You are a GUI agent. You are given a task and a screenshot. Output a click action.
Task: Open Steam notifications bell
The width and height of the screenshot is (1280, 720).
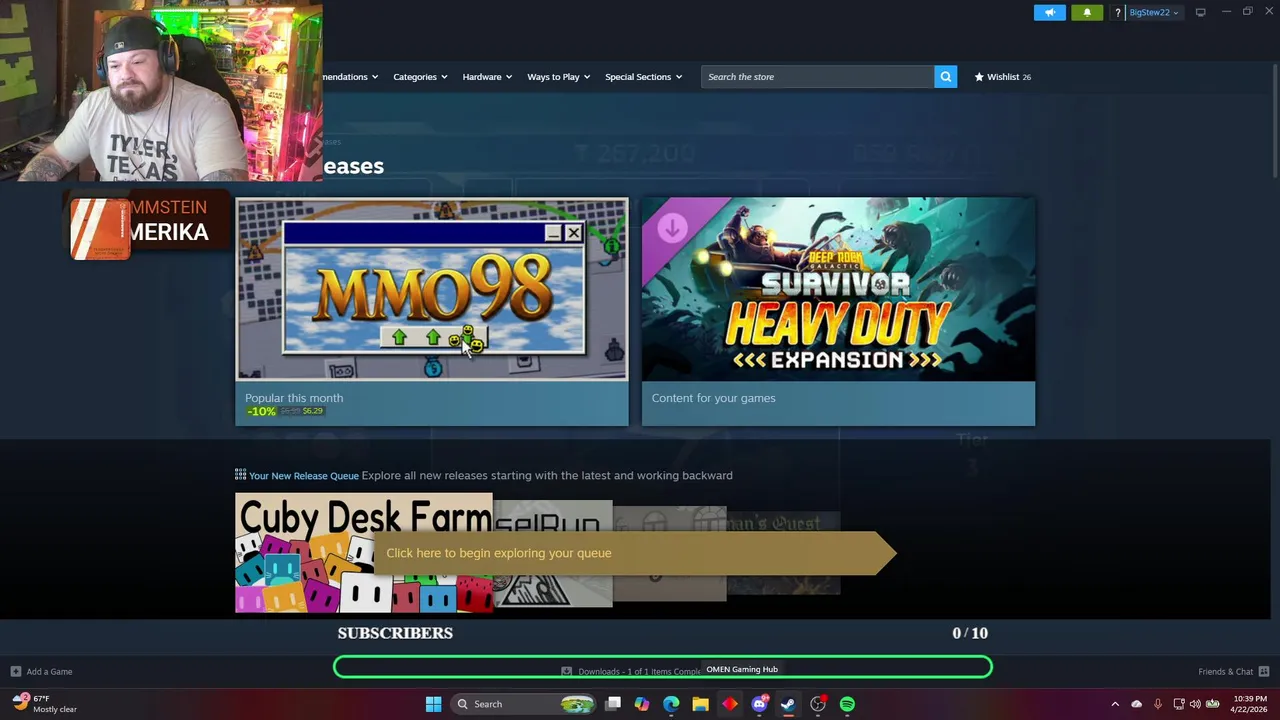point(1087,12)
